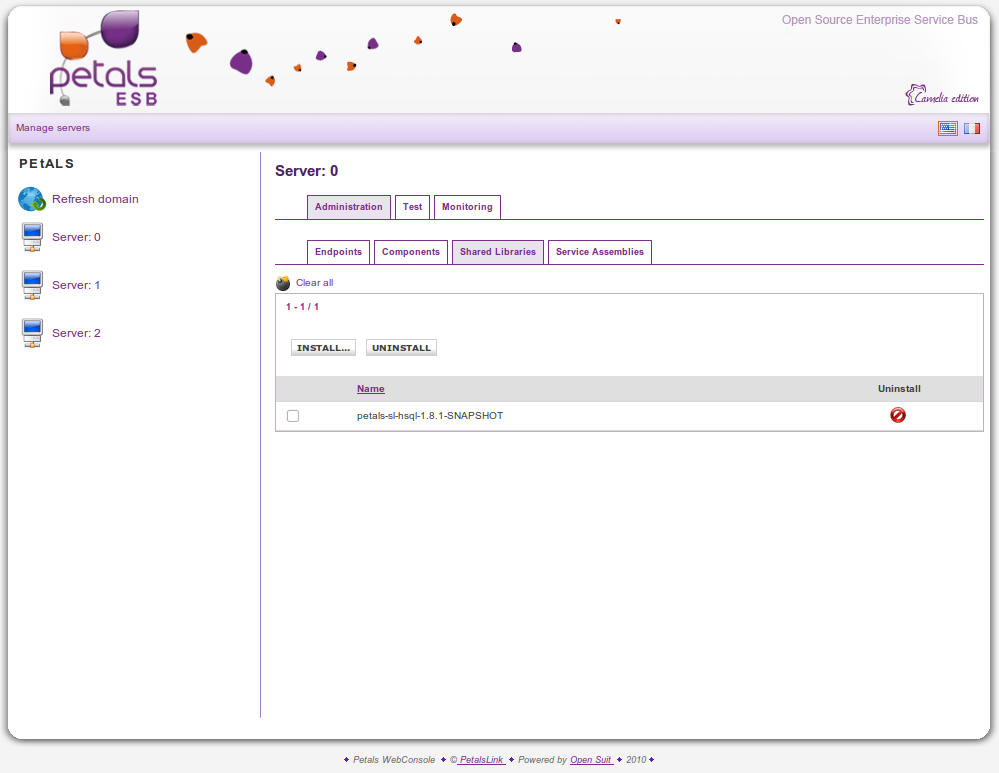This screenshot has width=999, height=773.
Task: Click the Refresh domain globe icon
Action: pyautogui.click(x=32, y=199)
